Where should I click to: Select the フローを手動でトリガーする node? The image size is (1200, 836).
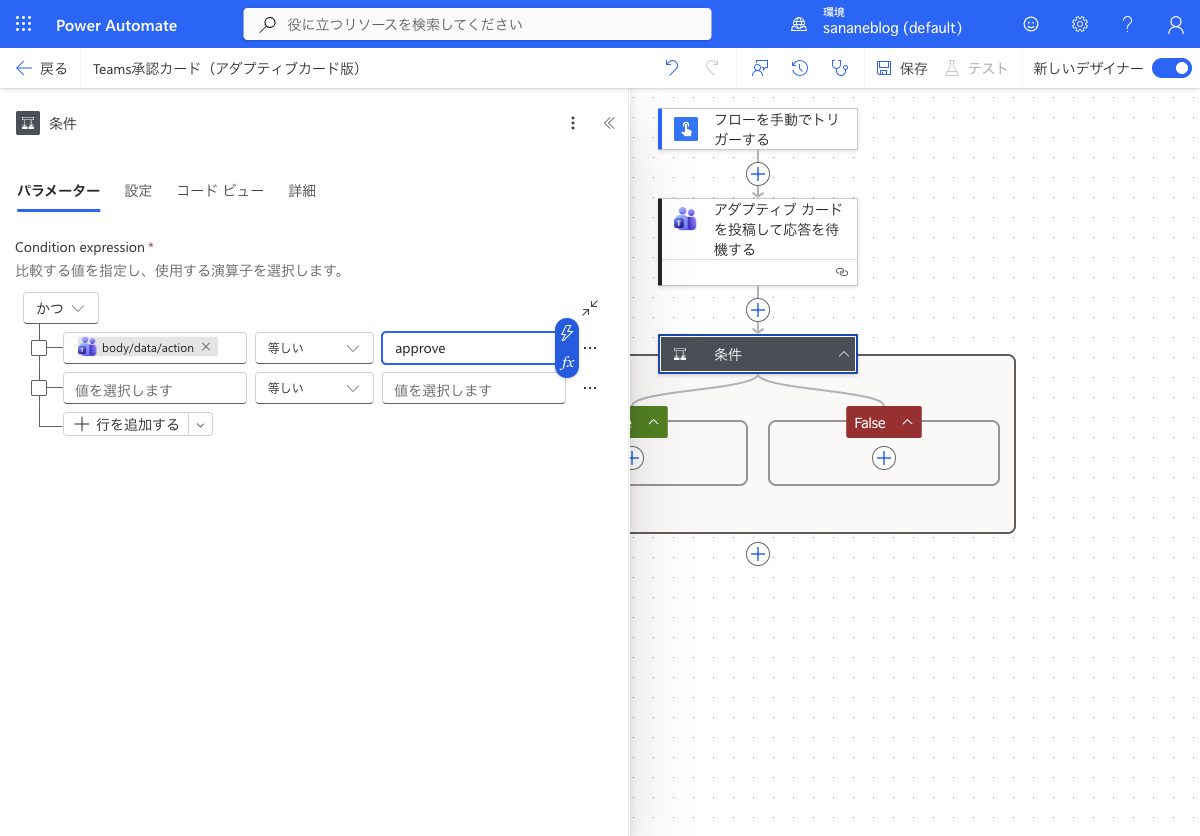(758, 129)
